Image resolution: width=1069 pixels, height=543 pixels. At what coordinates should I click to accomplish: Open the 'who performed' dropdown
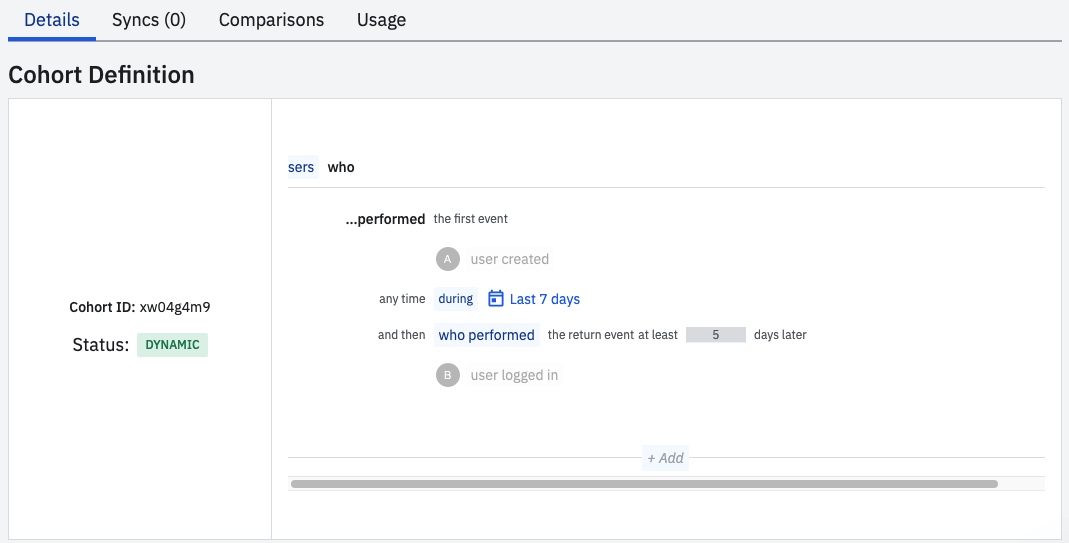point(487,335)
